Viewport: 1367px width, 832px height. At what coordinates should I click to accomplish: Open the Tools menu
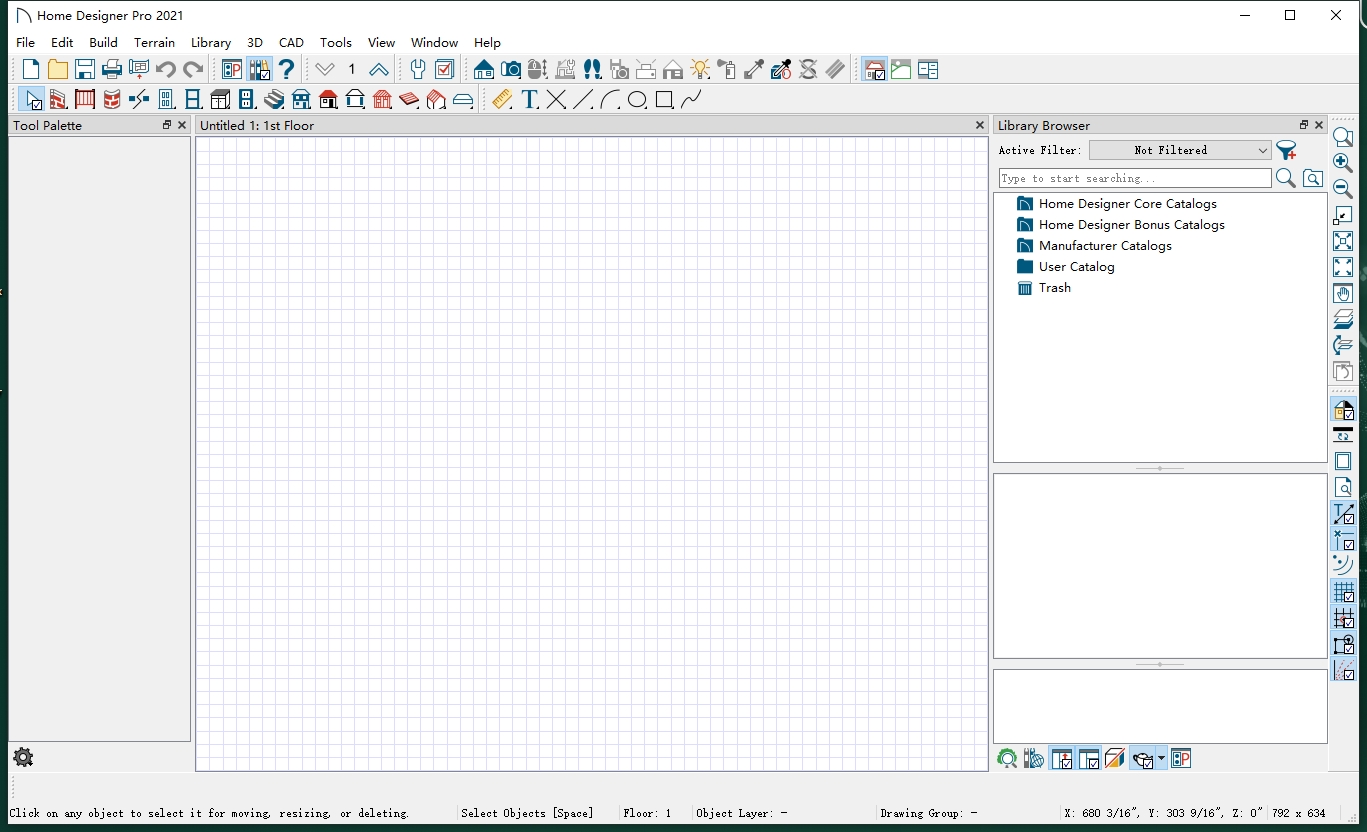336,42
